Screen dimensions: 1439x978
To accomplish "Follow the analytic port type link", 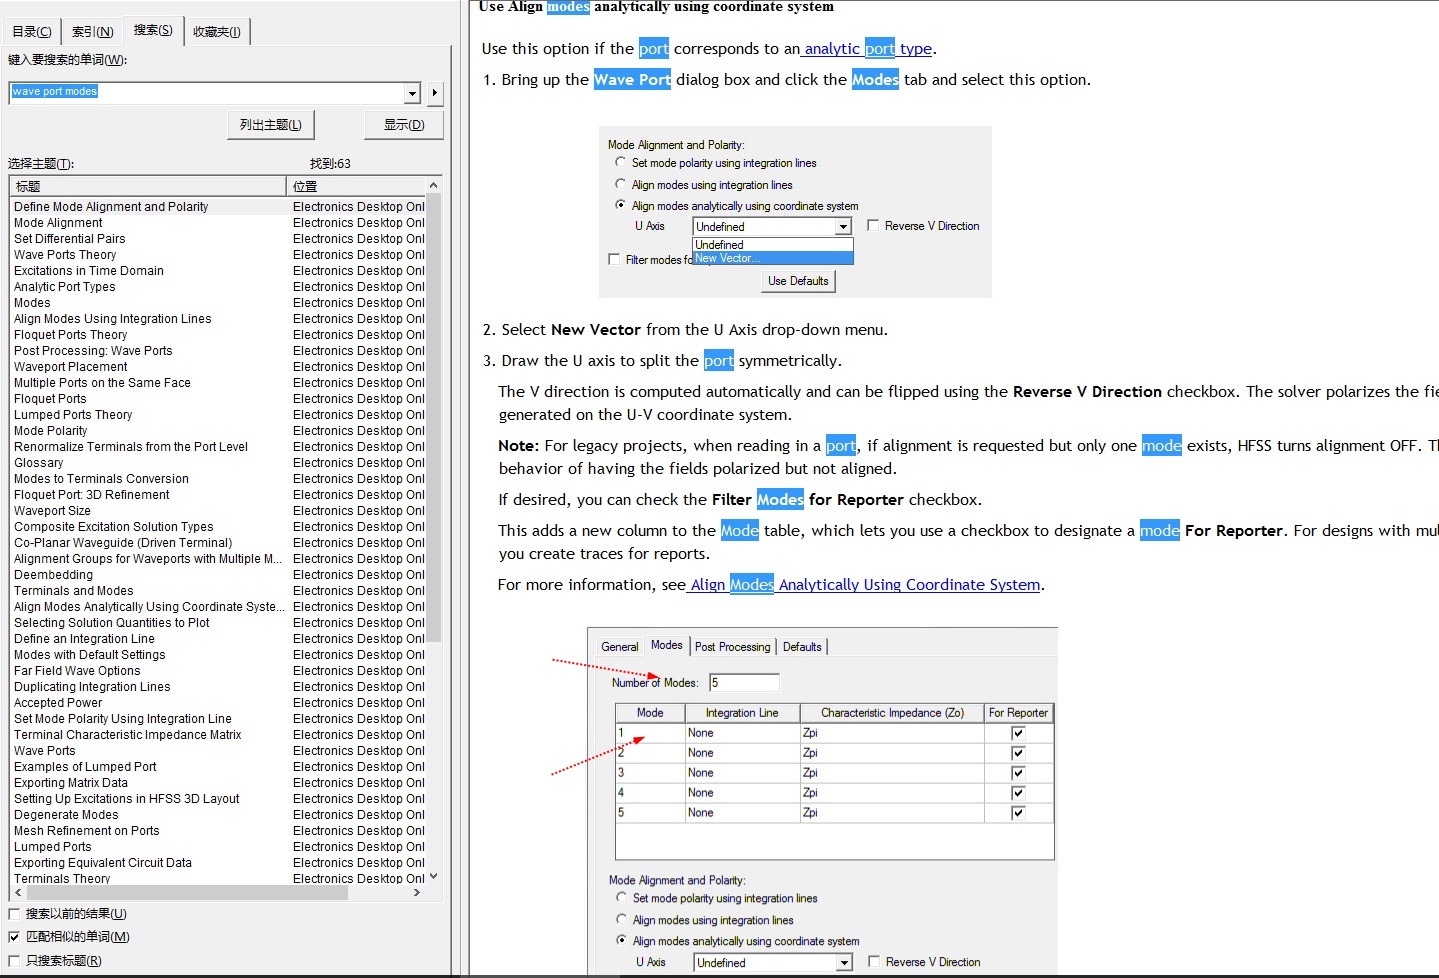I will (868, 49).
